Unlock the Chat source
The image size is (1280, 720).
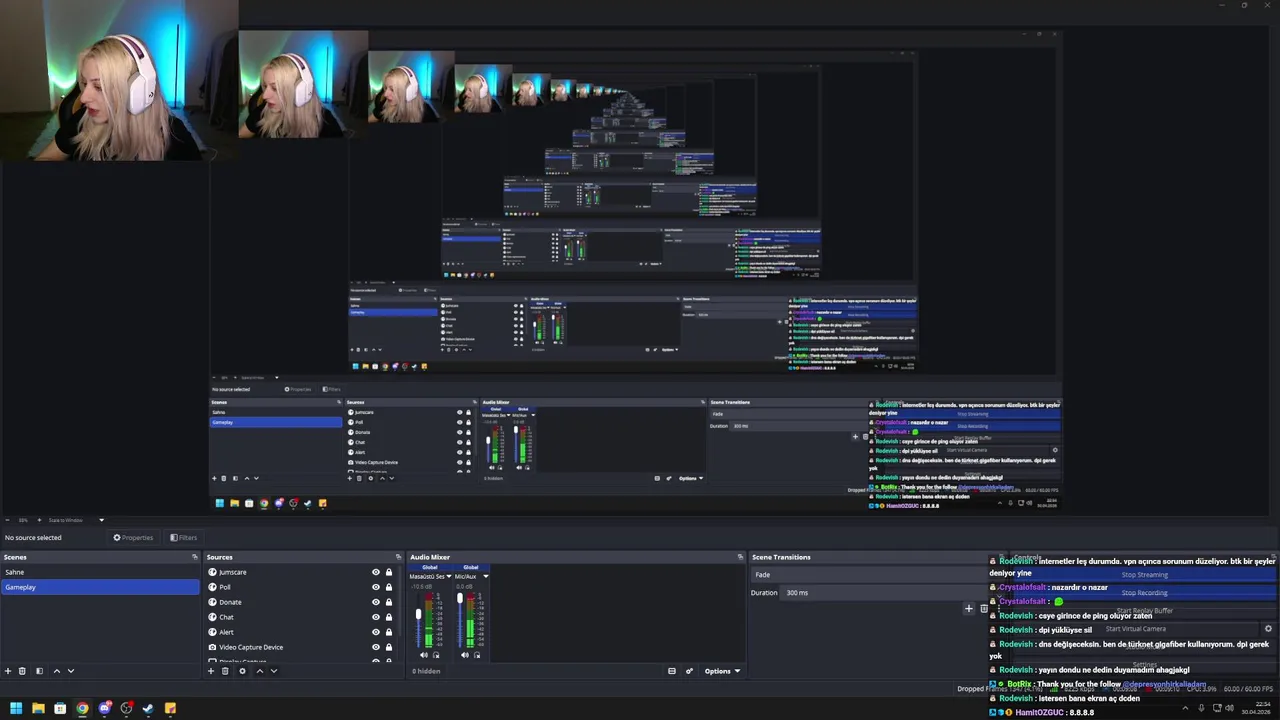tap(389, 617)
